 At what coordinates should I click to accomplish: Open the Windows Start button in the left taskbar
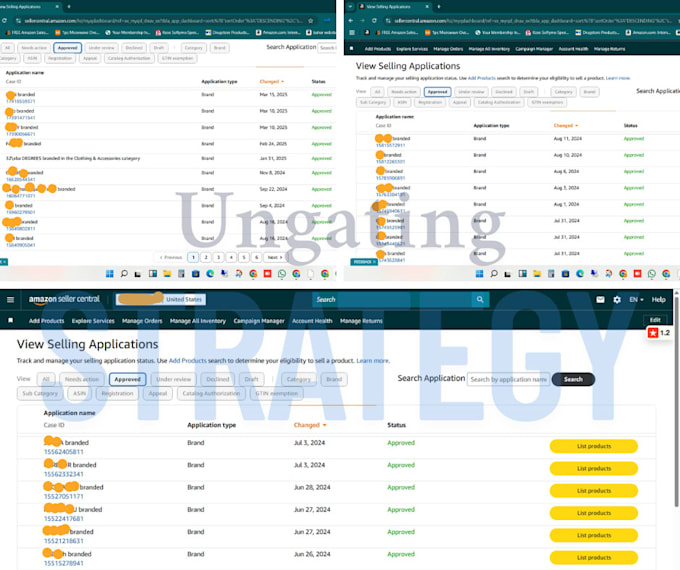[x=109, y=273]
